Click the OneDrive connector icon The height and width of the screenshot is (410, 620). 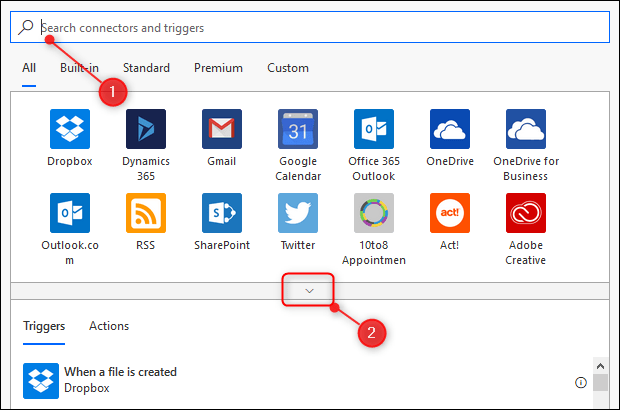[x=450, y=129]
